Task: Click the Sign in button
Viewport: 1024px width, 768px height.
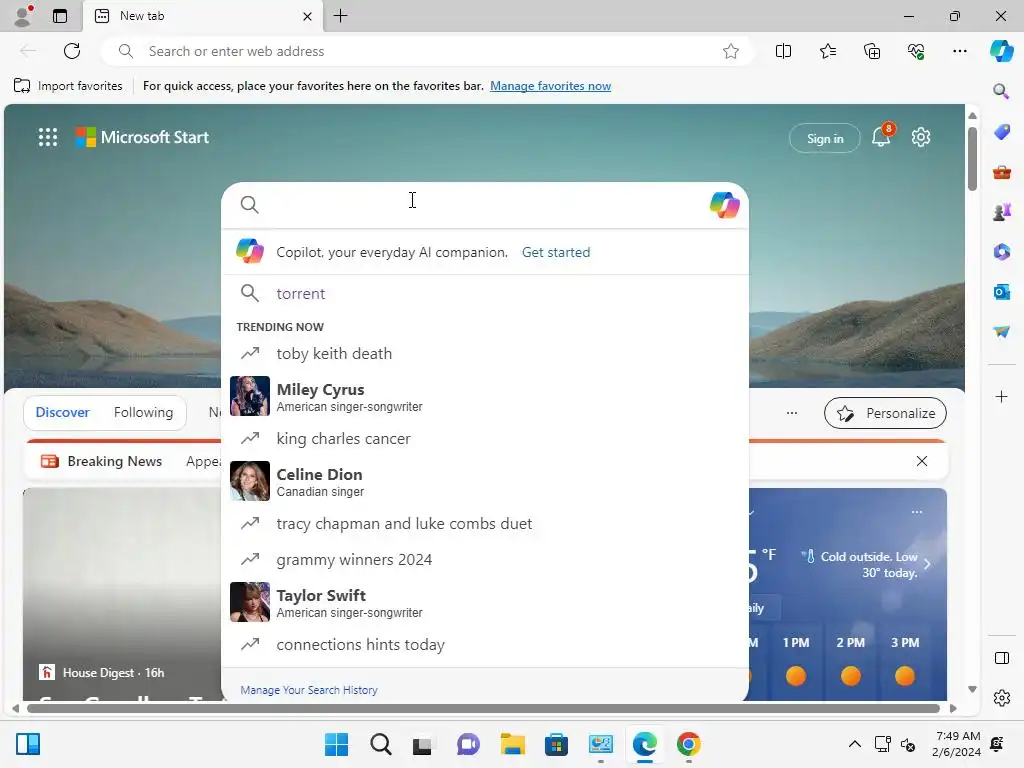Action: click(825, 138)
